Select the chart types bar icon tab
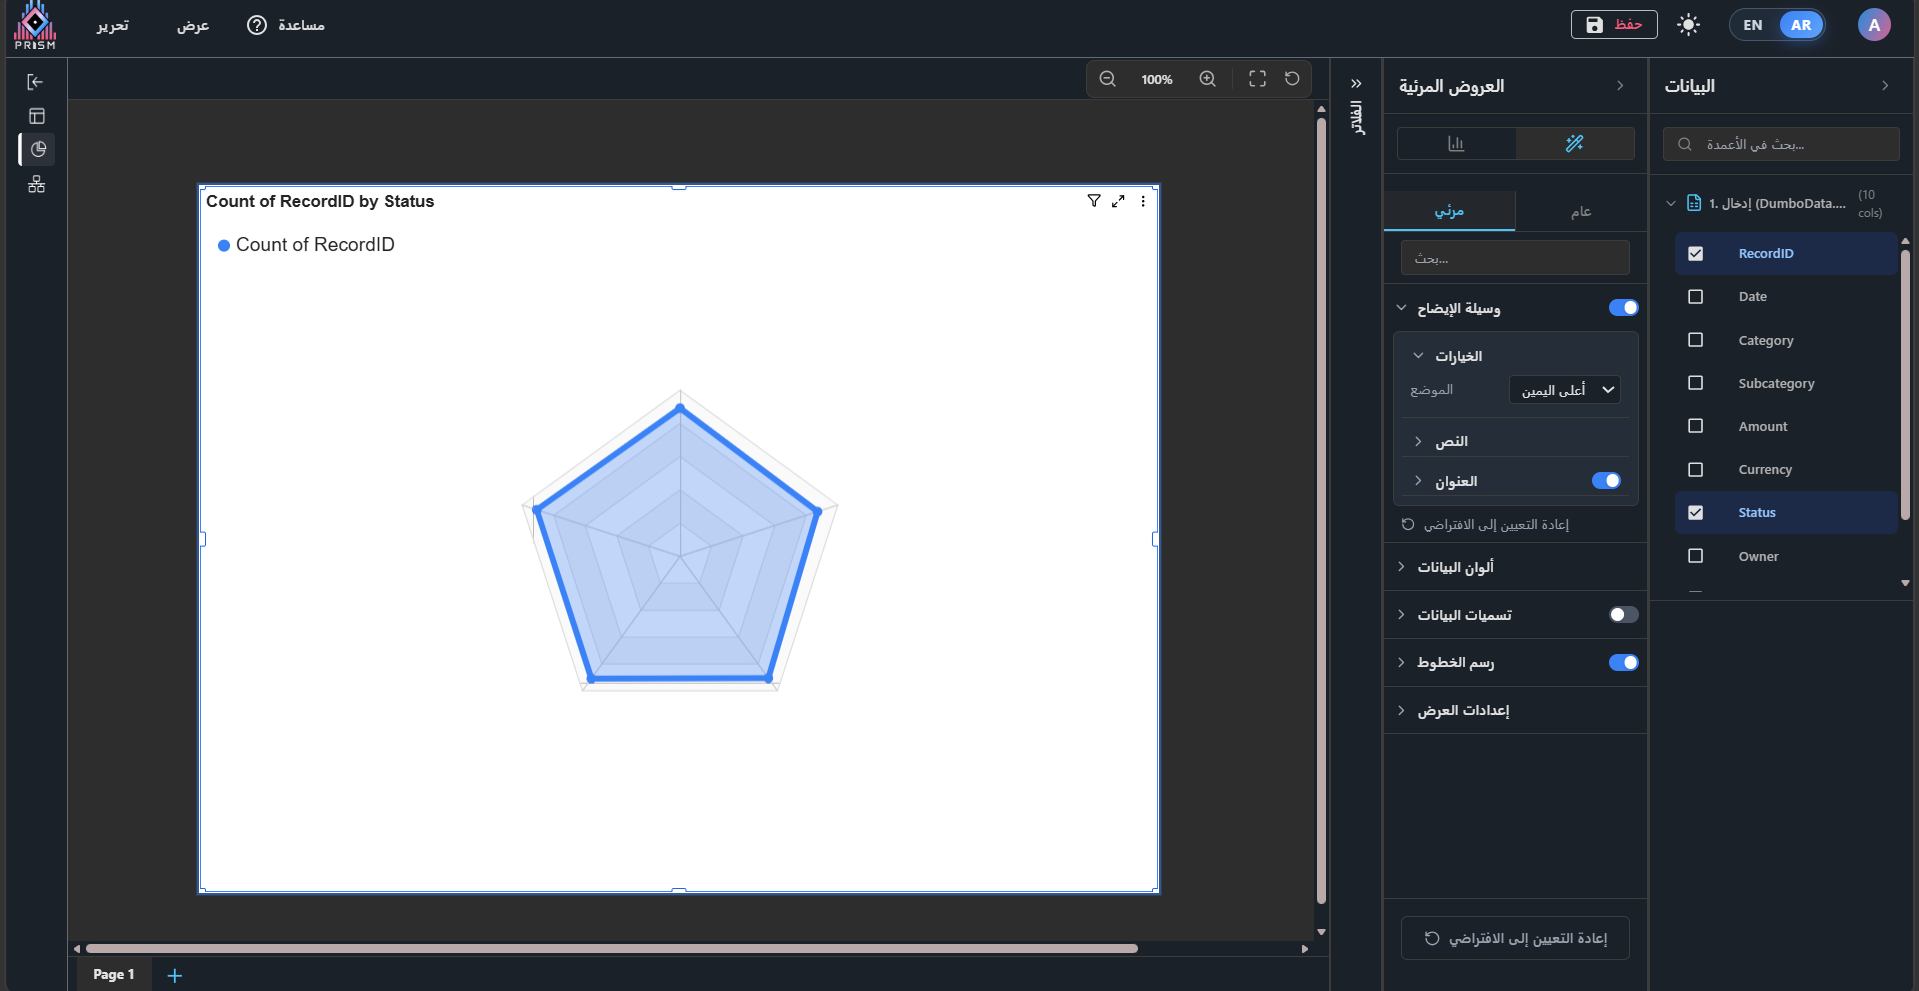 click(x=1455, y=144)
